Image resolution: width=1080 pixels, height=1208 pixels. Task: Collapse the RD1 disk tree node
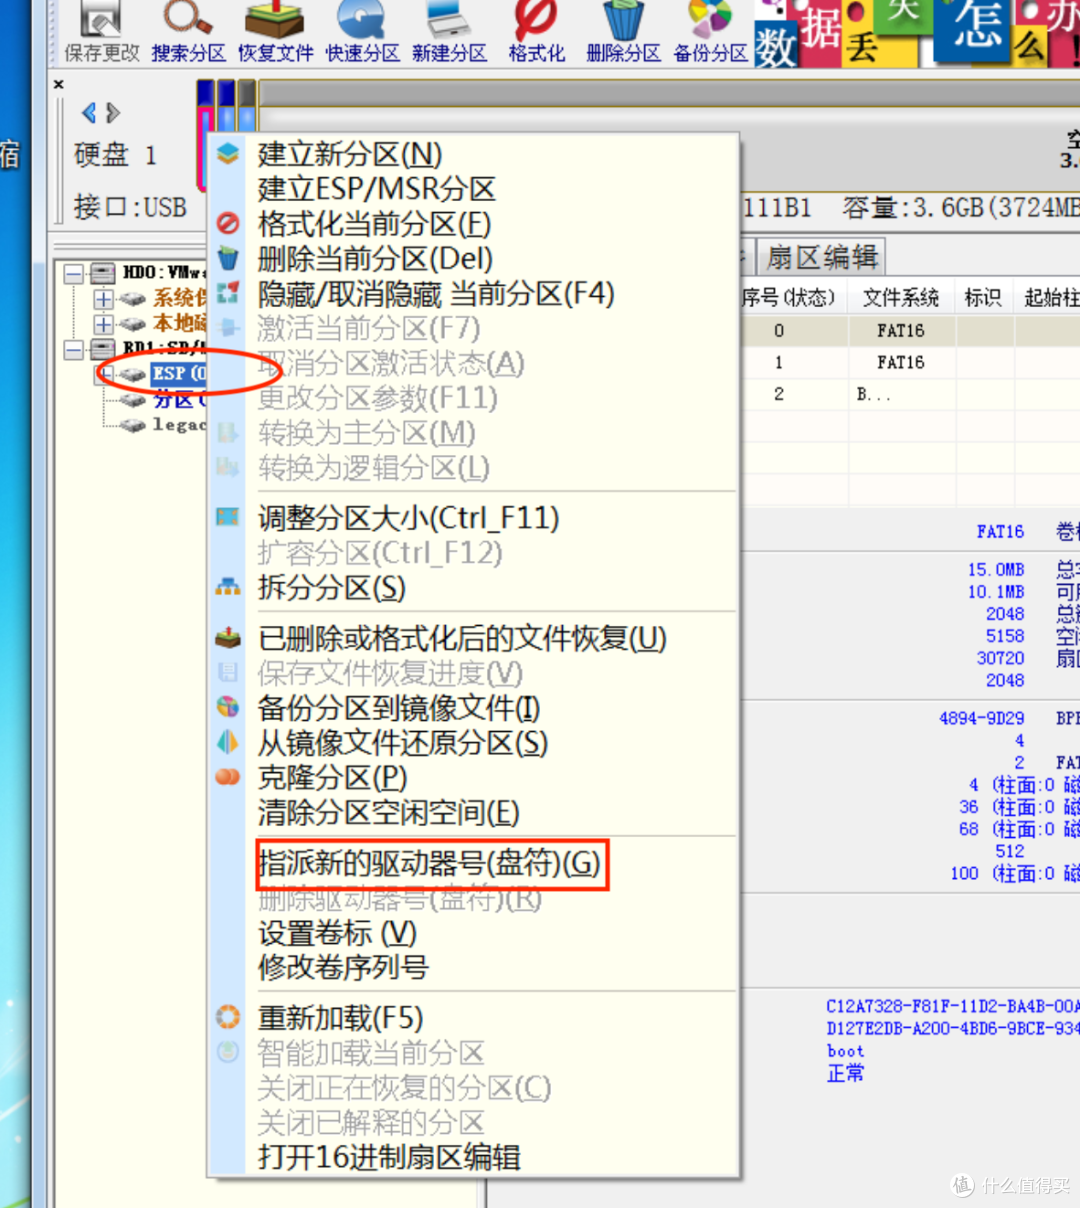(x=74, y=349)
